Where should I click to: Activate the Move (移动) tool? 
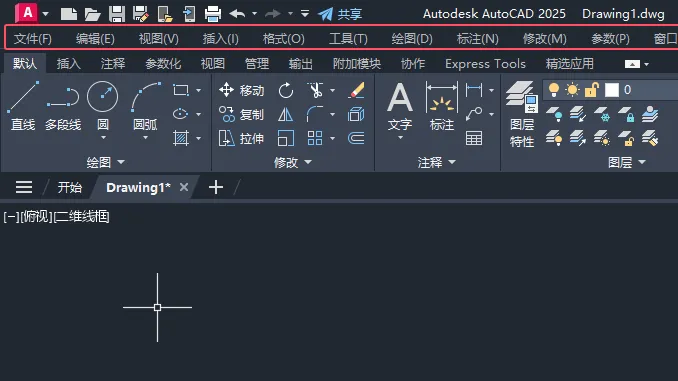241,90
